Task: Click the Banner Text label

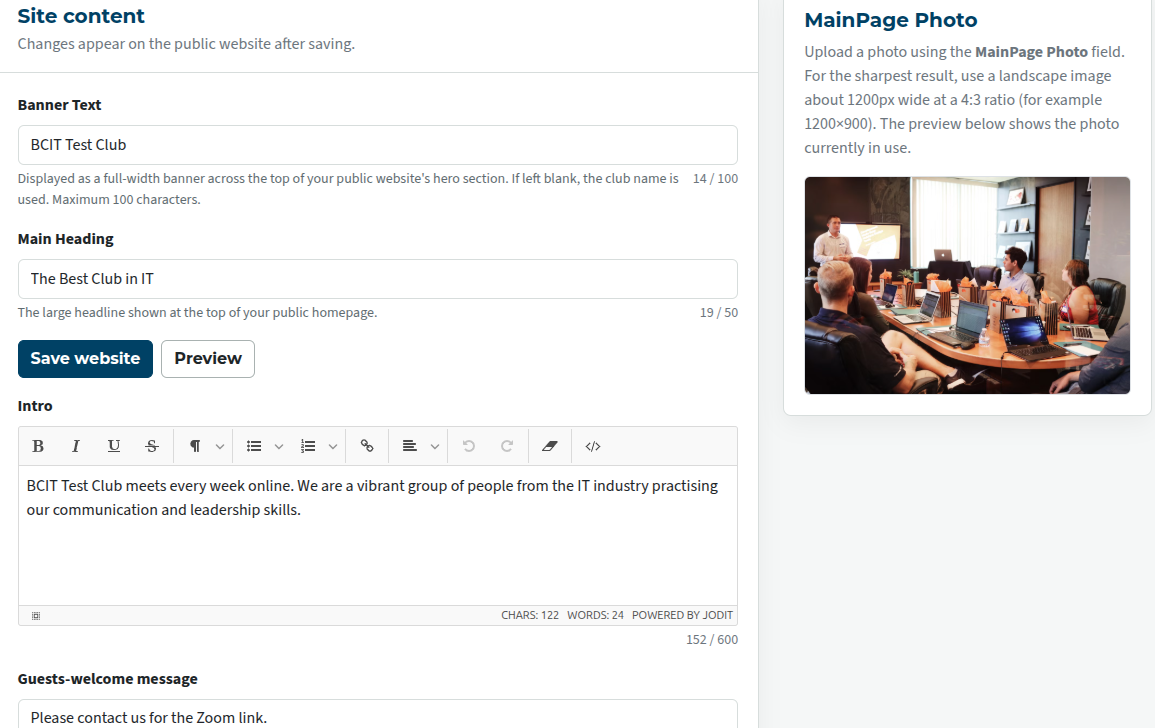Action: pyautogui.click(x=60, y=105)
